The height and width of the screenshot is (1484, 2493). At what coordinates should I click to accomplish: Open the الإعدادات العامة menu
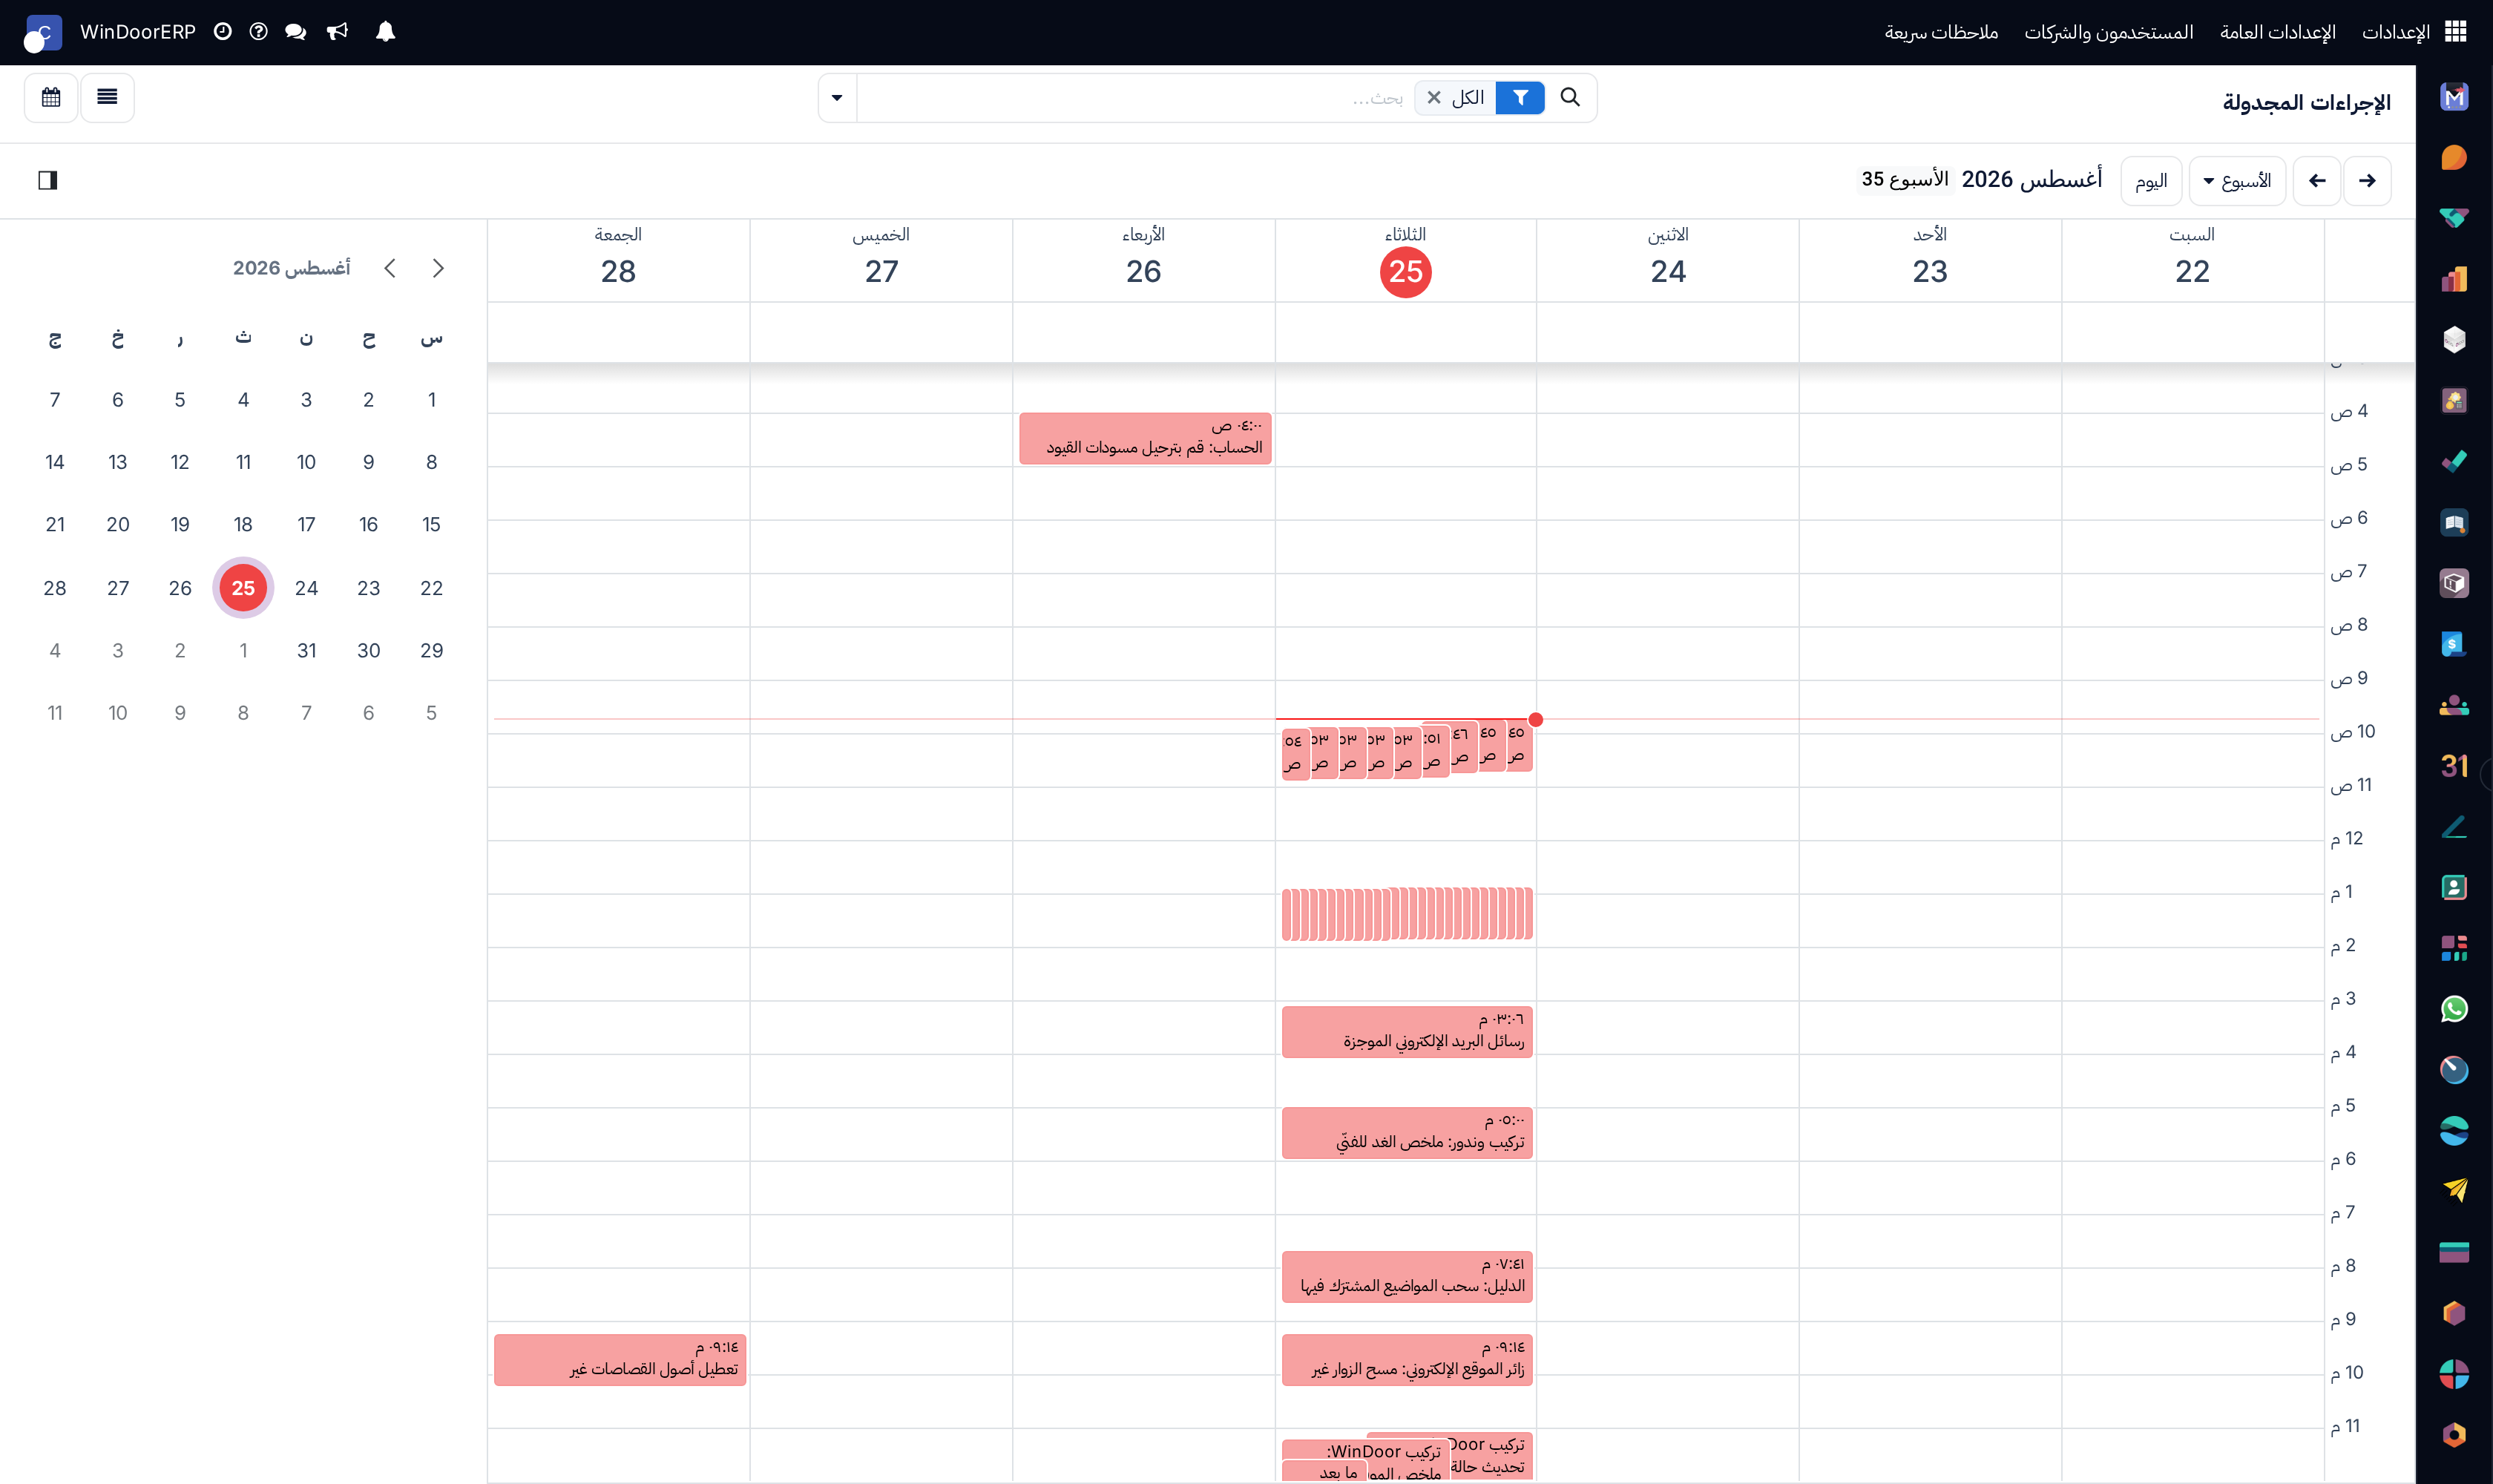(x=2277, y=32)
